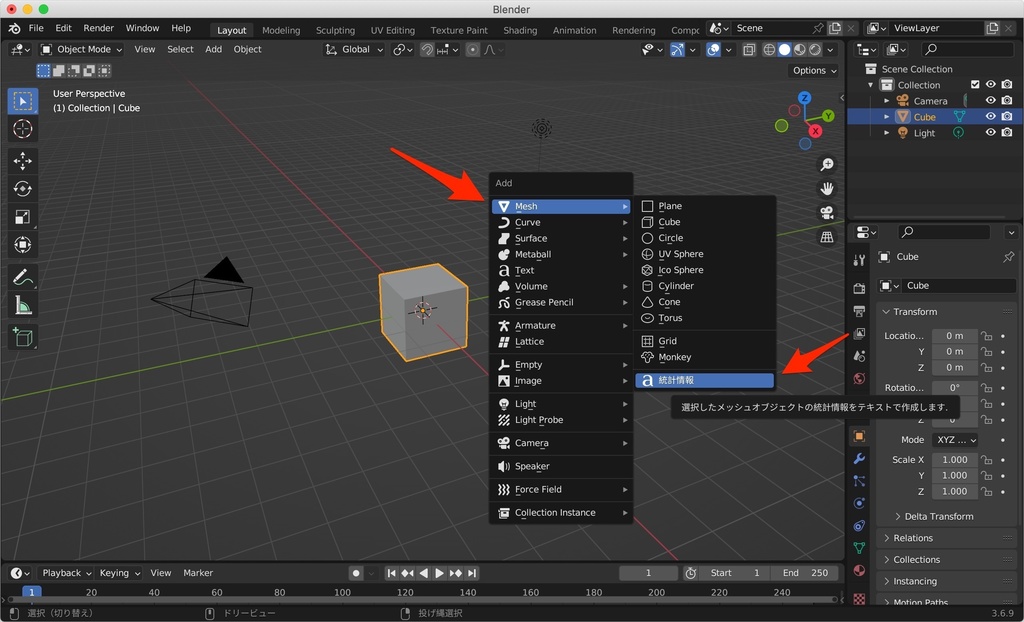Open the transform orientation Global dropdown
This screenshot has width=1024, height=622.
(352, 49)
